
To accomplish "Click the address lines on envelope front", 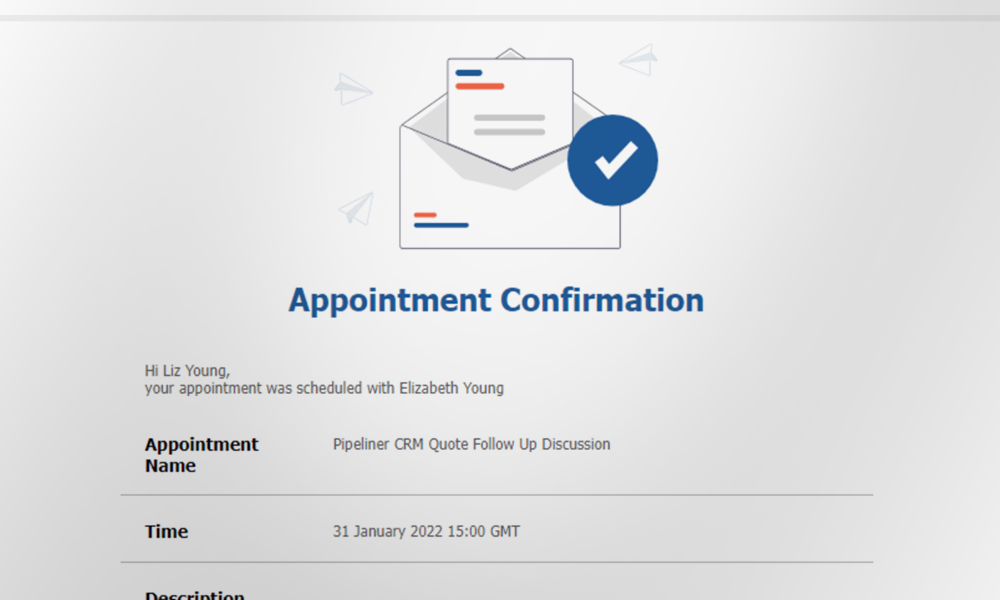I will click(440, 220).
